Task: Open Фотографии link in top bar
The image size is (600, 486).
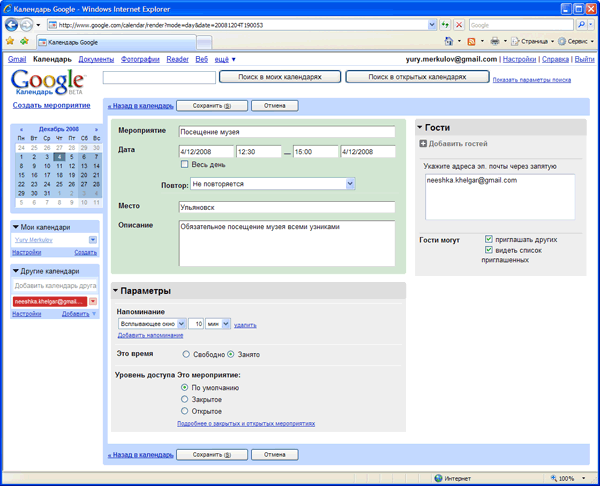Action: [140, 59]
